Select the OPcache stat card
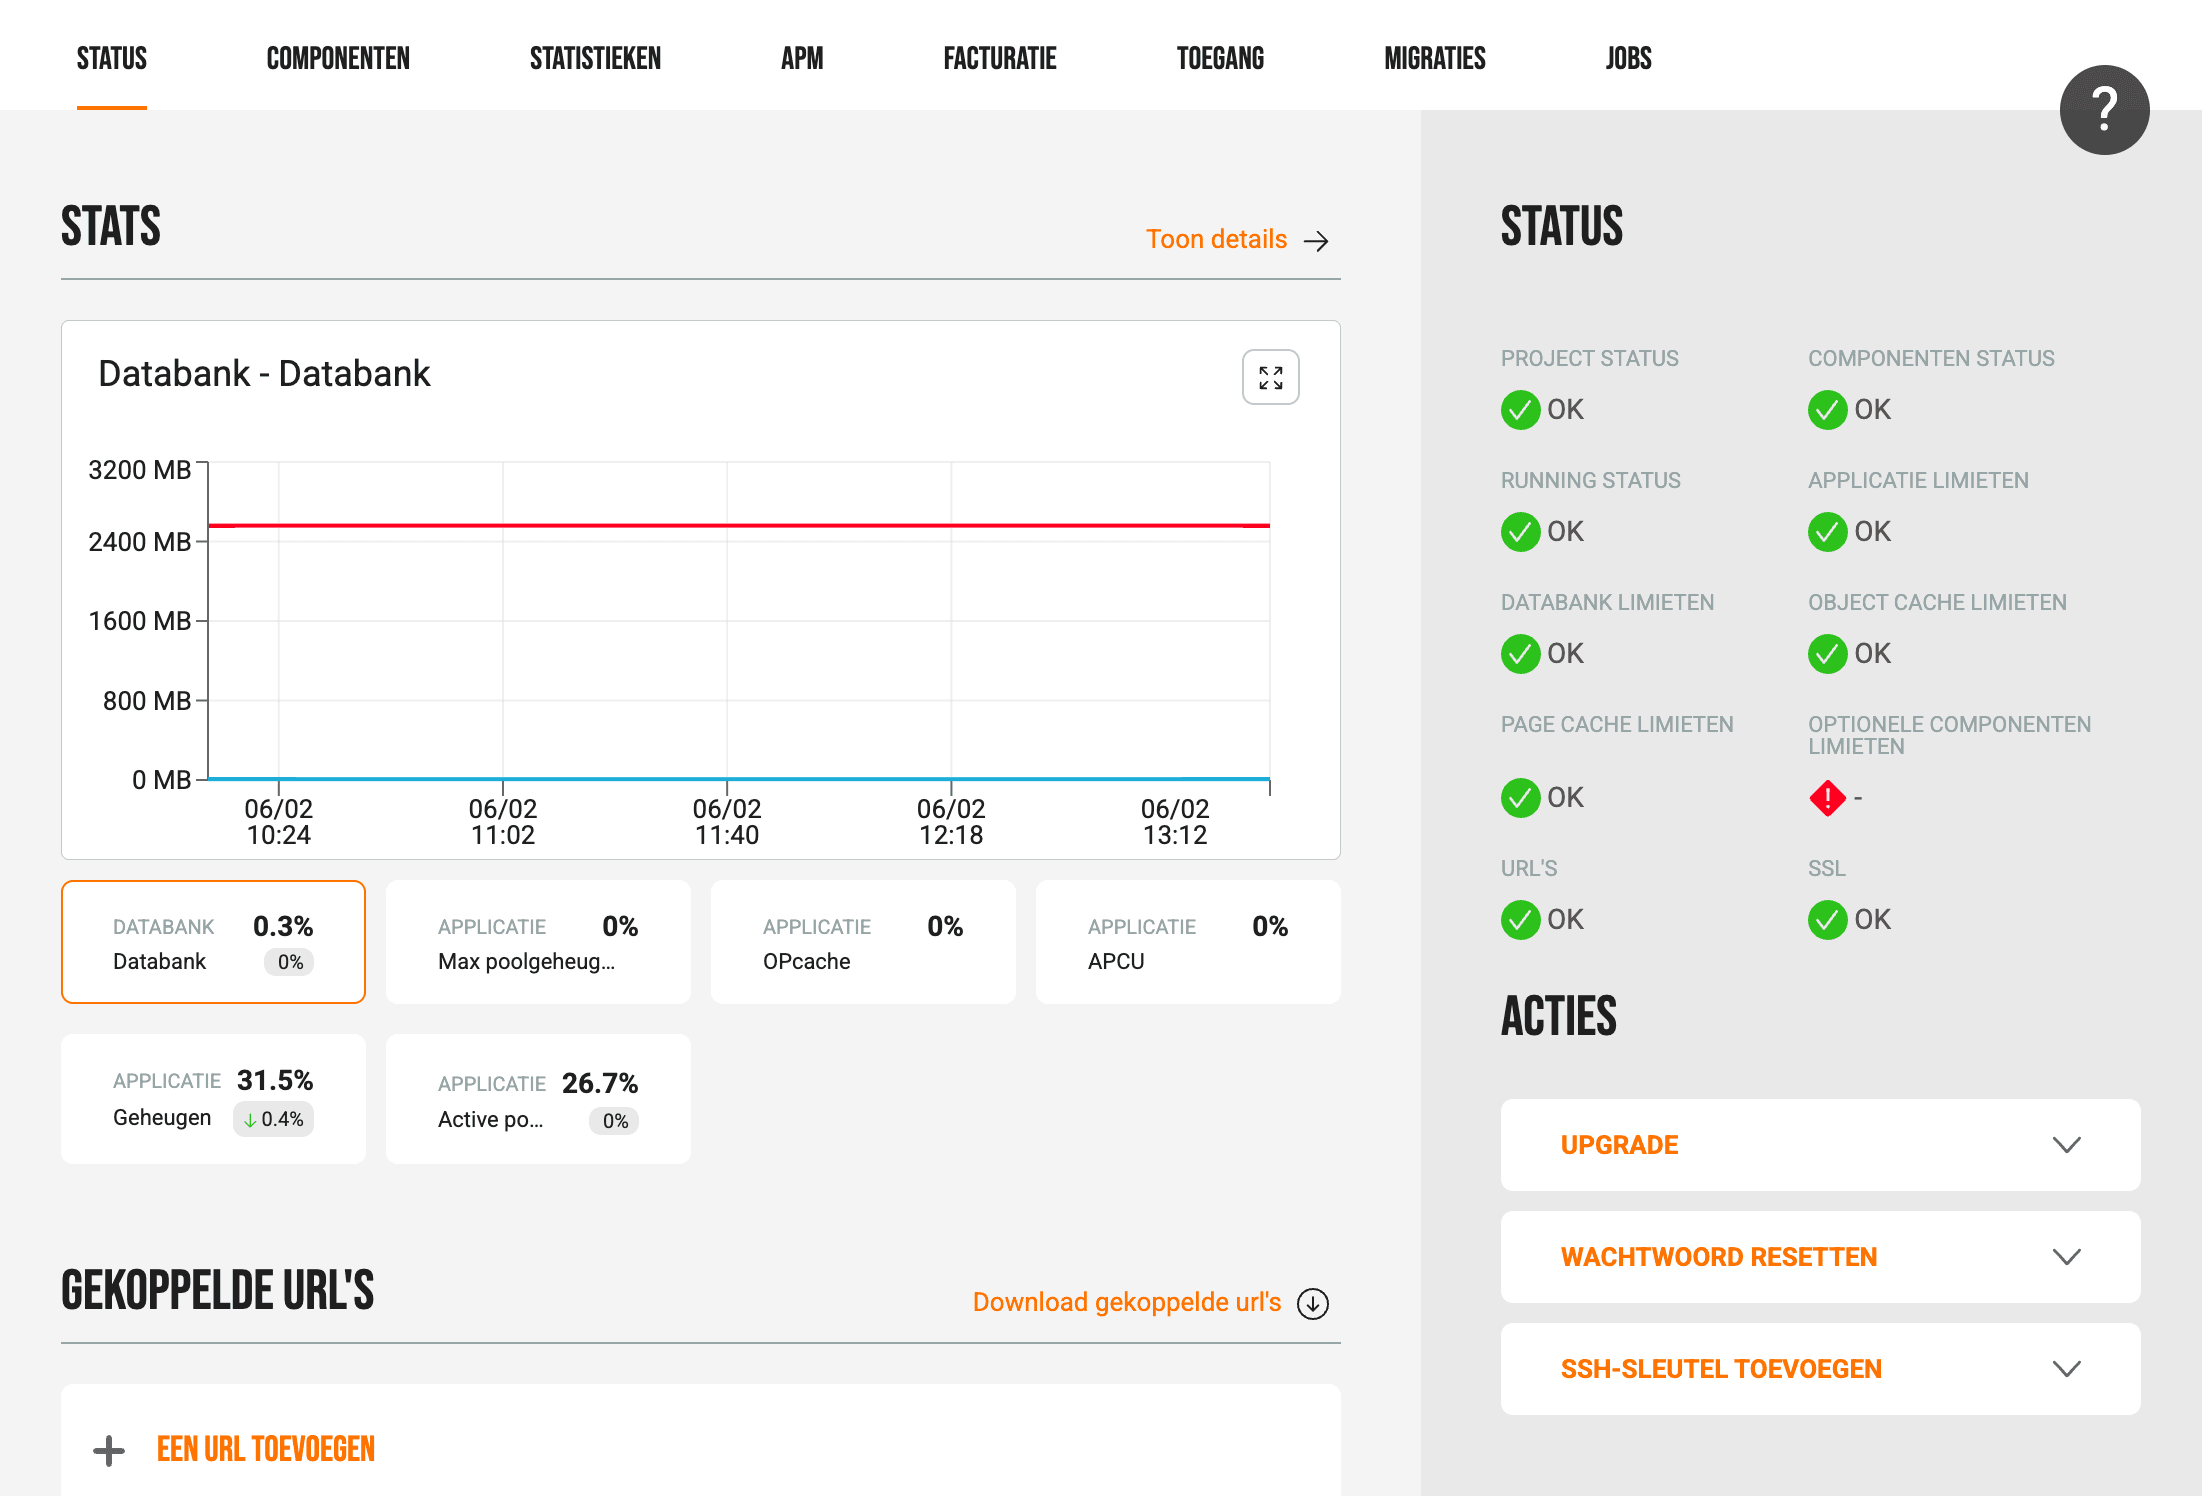 (x=863, y=942)
